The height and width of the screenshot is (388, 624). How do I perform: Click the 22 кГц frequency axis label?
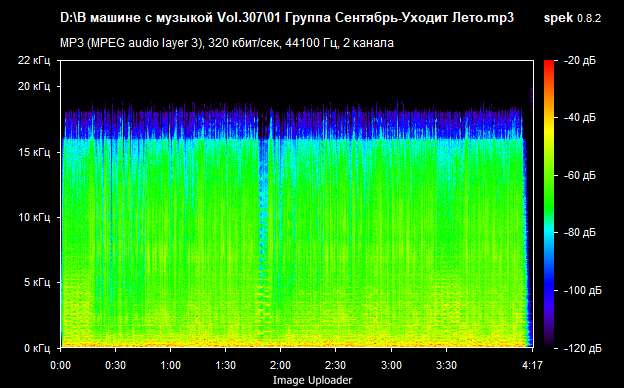34,60
